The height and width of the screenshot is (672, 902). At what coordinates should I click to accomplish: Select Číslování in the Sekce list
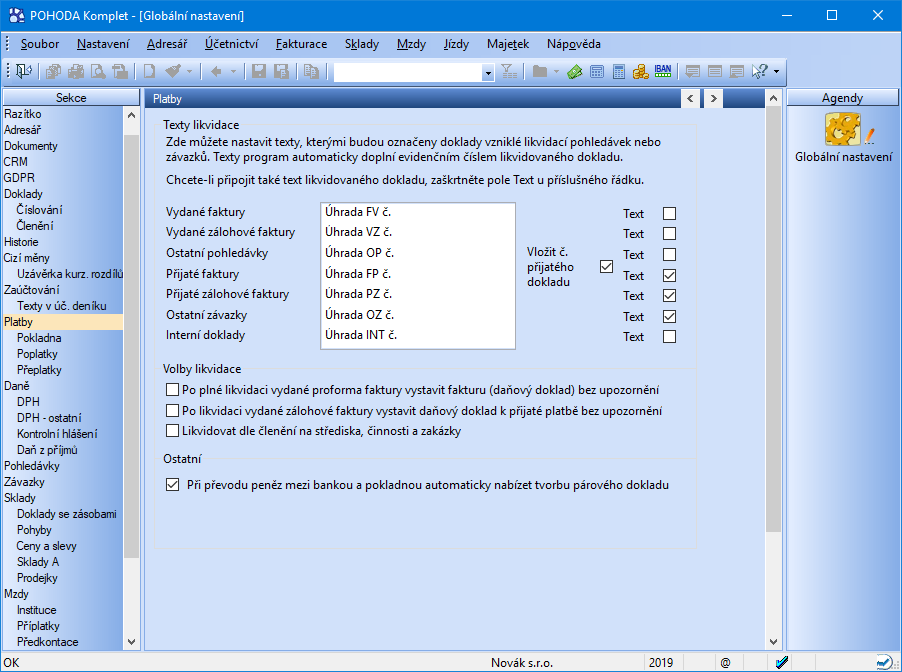(40, 210)
